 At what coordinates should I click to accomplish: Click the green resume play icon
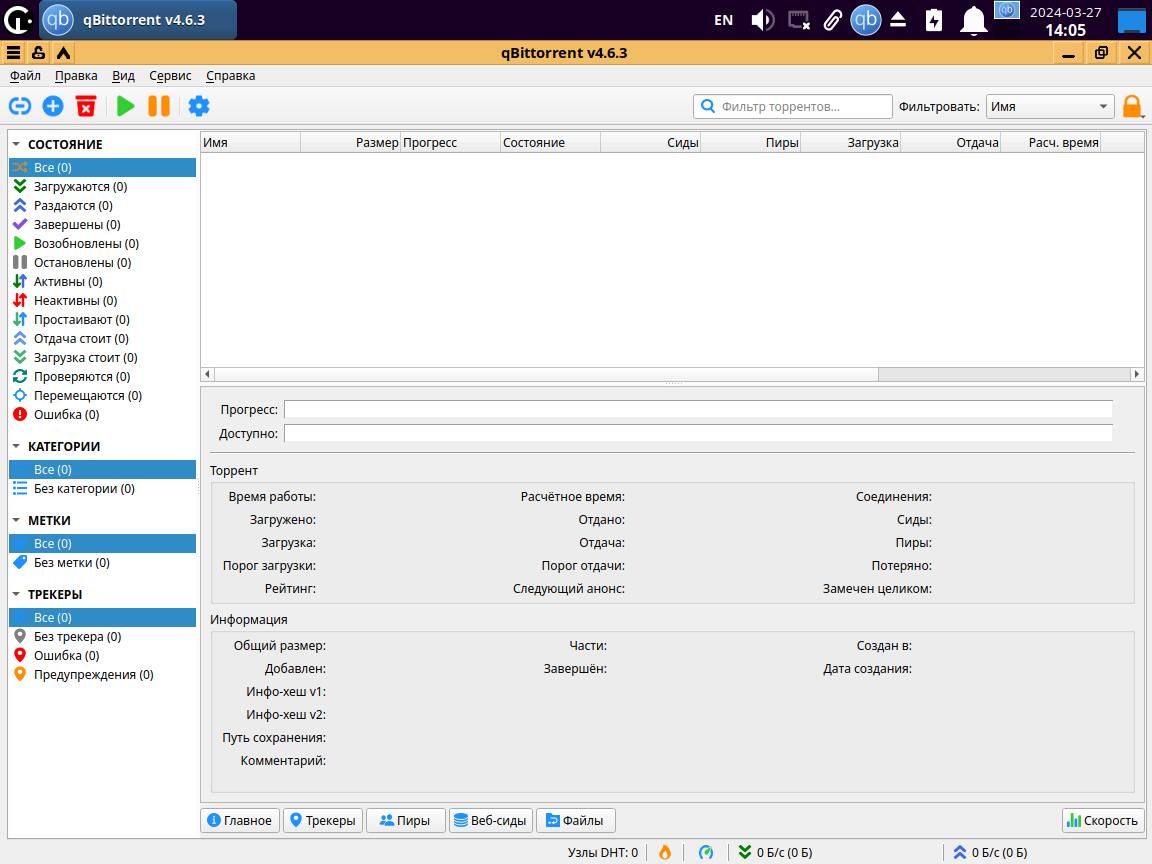126,106
